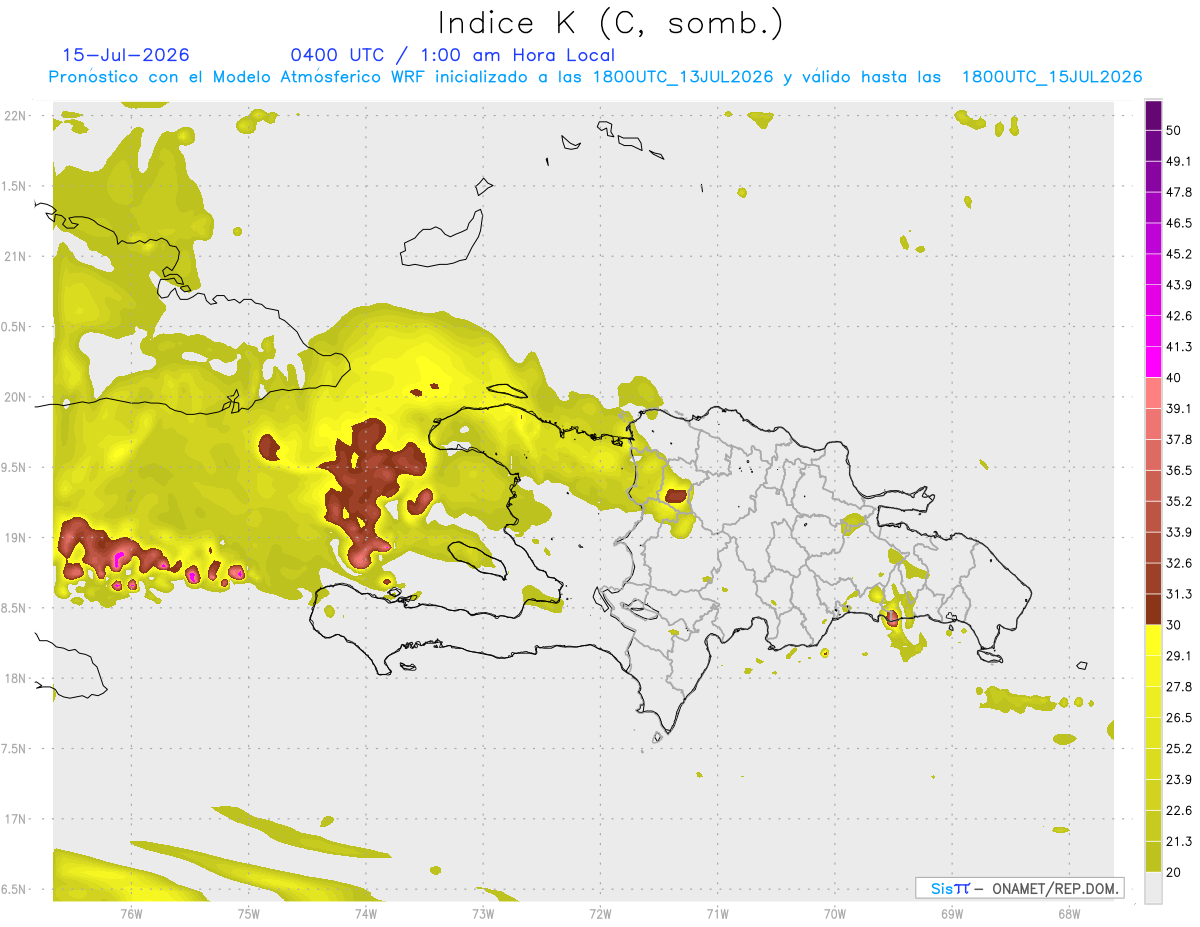
Task: Click the 42.6 color scale value
Action: (x=1179, y=316)
